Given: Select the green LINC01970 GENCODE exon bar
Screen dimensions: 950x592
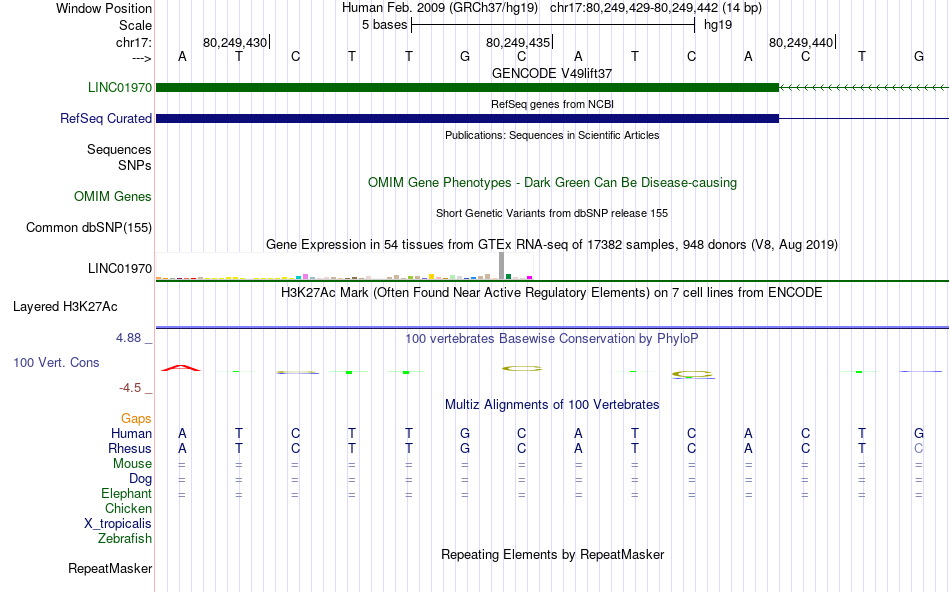Looking at the screenshot, I should (467, 88).
